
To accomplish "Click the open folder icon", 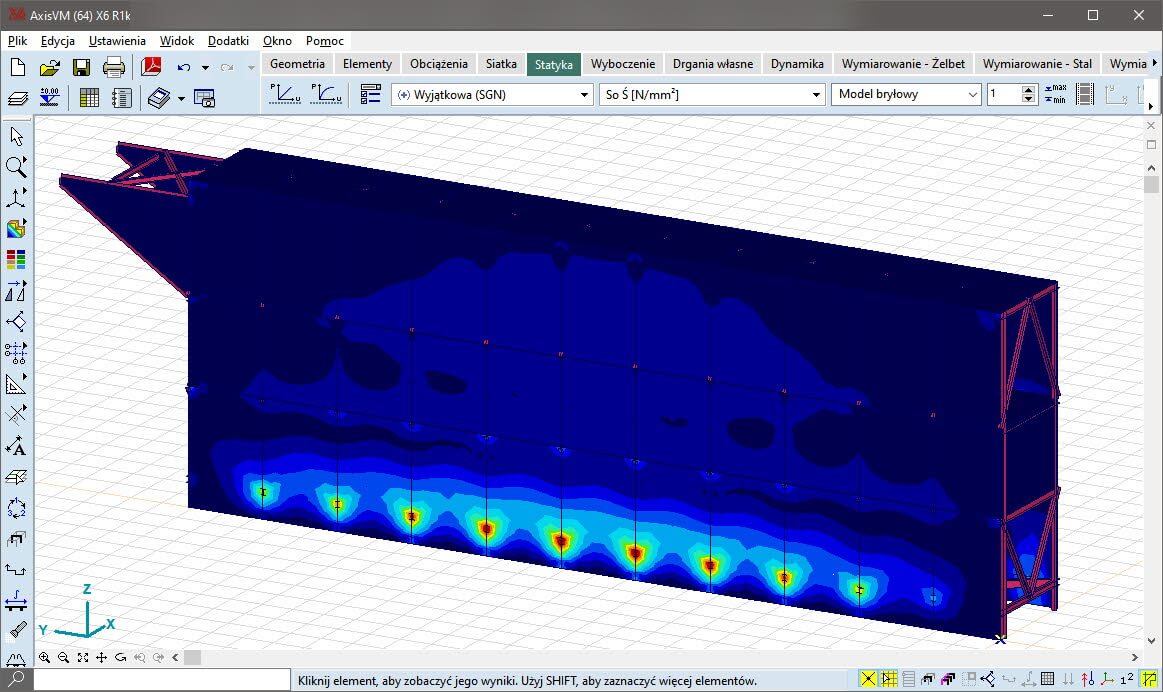I will click(x=49, y=68).
